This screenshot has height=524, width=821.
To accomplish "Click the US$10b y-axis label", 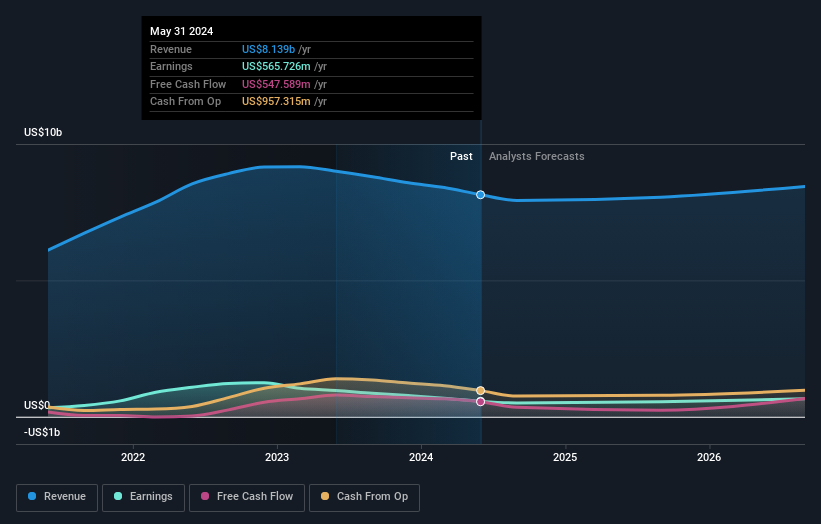I will point(43,132).
